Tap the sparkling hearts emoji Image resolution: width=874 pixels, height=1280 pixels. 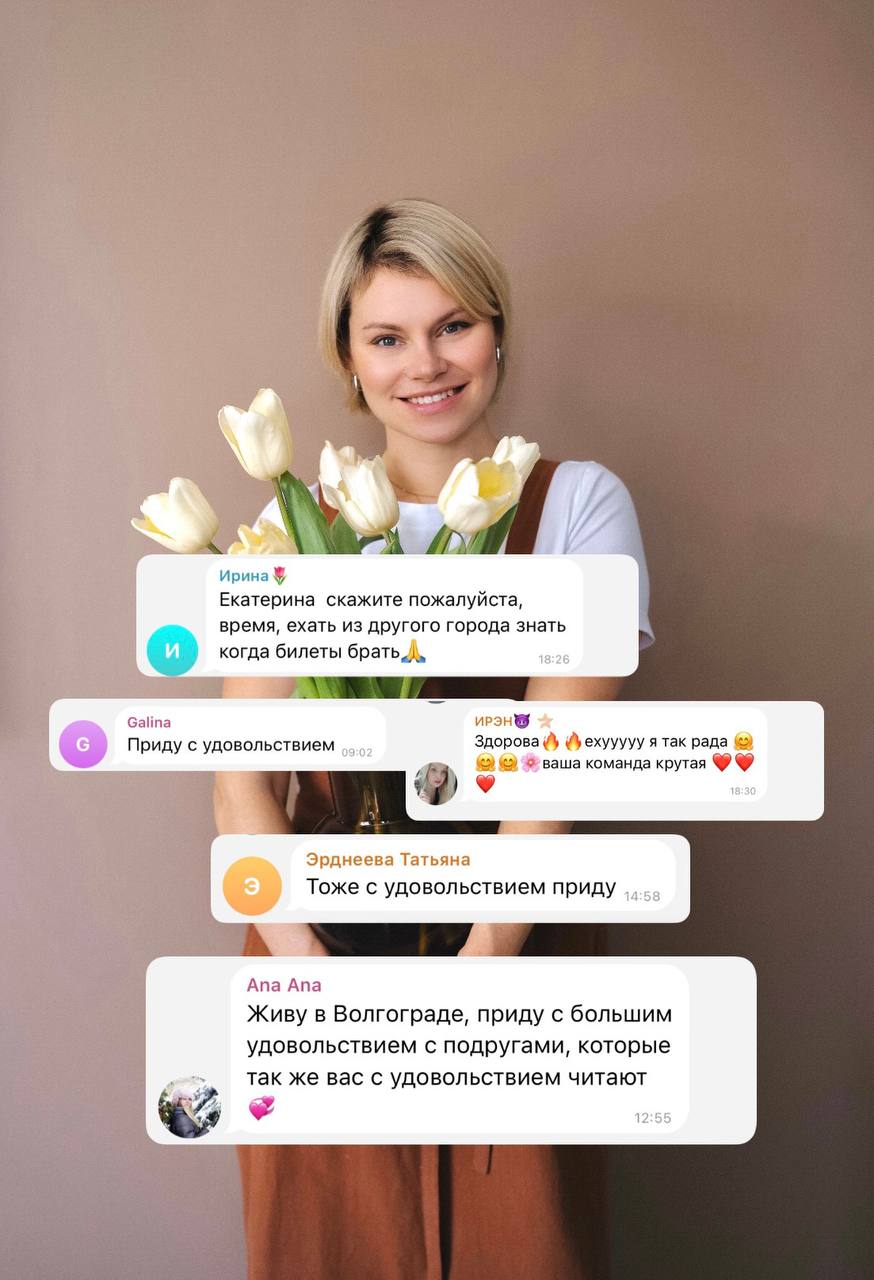click(x=261, y=1107)
